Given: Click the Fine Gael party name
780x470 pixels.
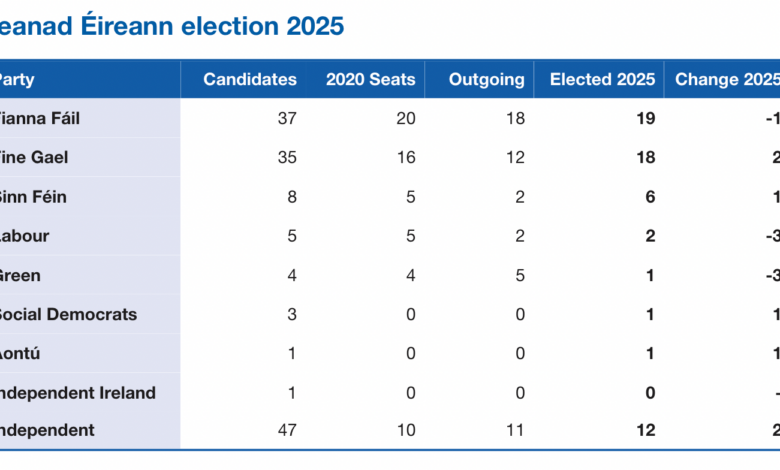Looking at the screenshot, I should click(x=34, y=158).
